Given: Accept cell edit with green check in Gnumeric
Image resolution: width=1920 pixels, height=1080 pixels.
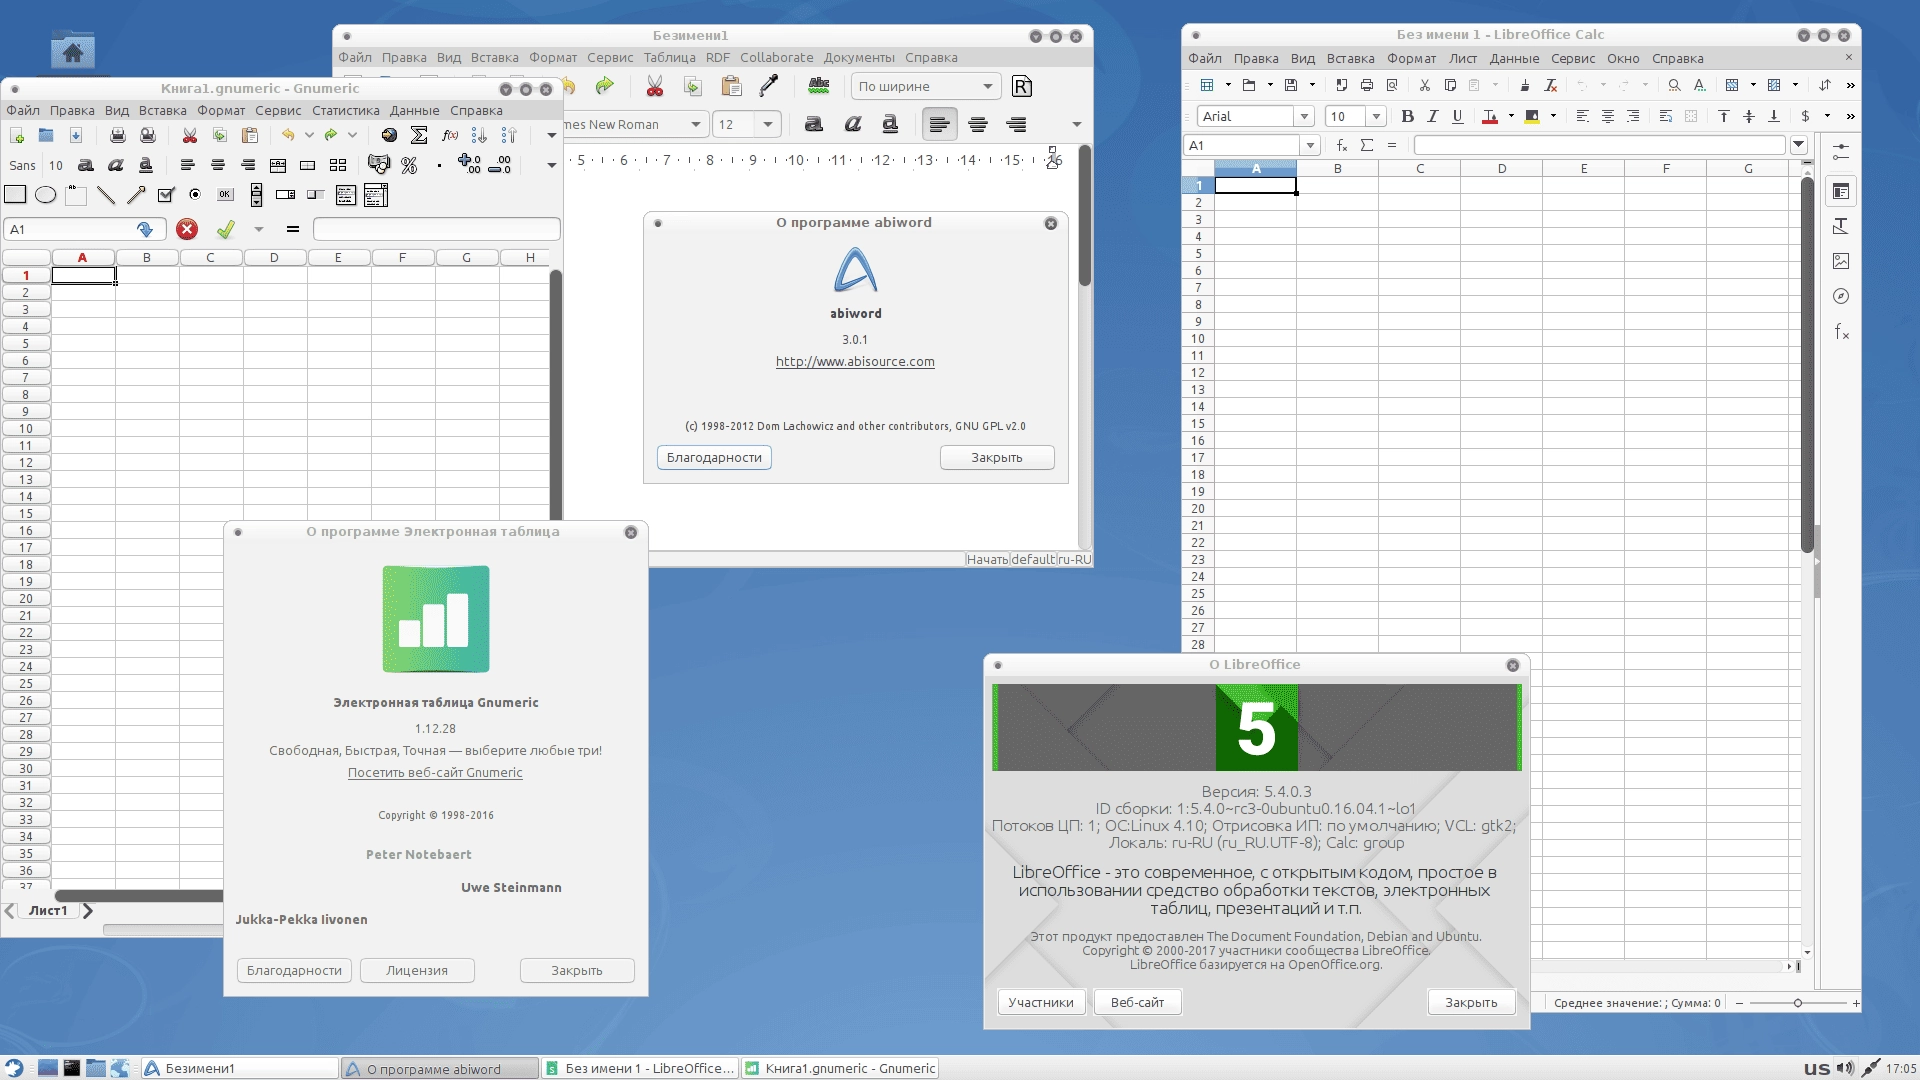Looking at the screenshot, I should click(x=226, y=229).
